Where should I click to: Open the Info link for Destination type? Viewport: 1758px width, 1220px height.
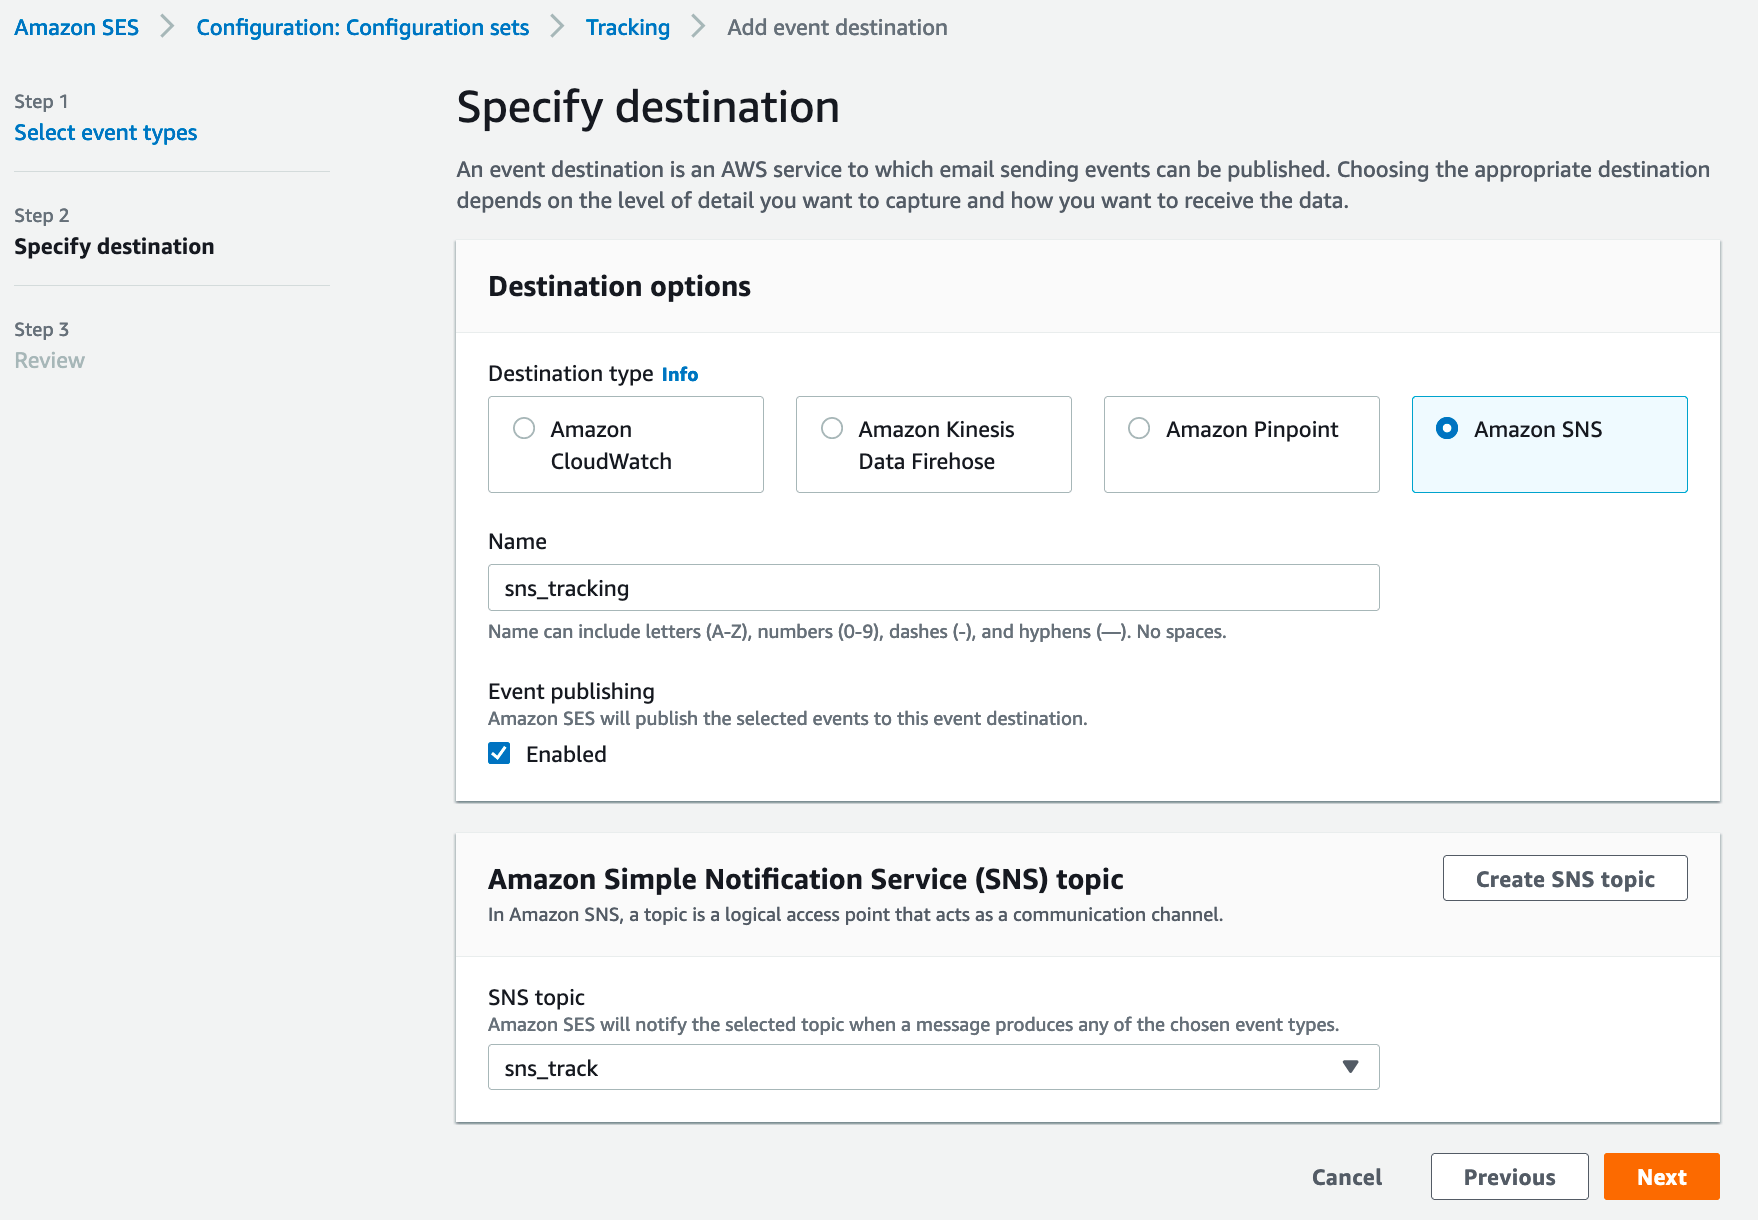pyautogui.click(x=680, y=374)
